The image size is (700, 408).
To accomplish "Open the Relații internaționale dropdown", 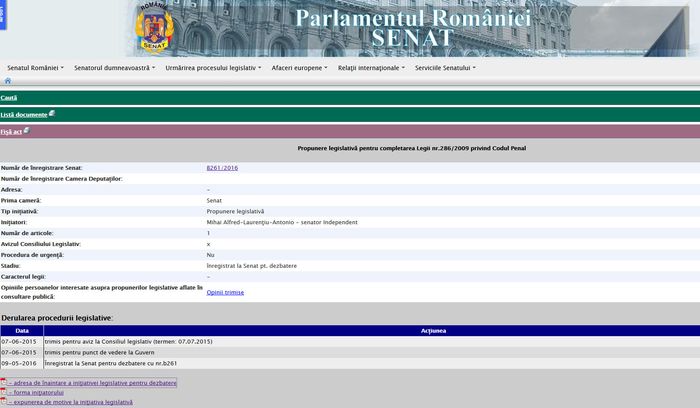I will point(371,68).
